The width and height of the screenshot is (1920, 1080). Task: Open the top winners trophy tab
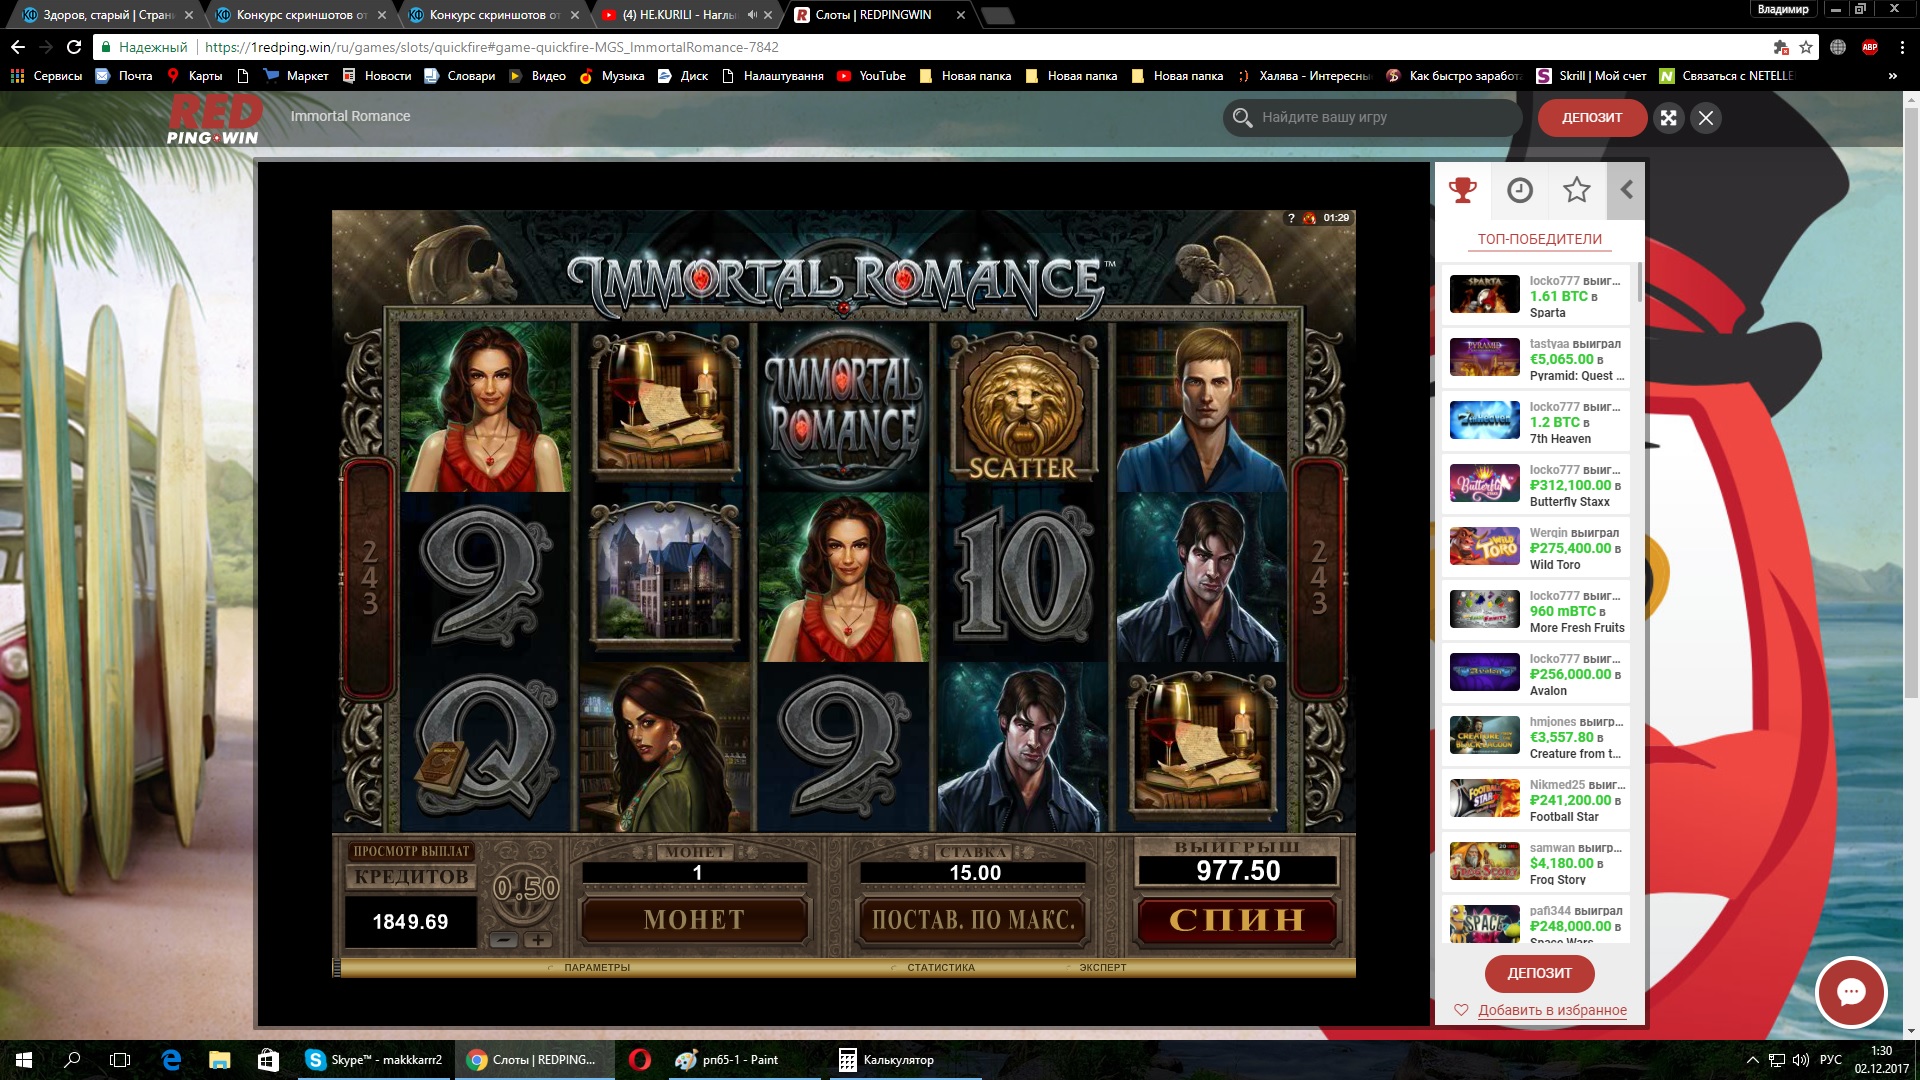click(1462, 190)
